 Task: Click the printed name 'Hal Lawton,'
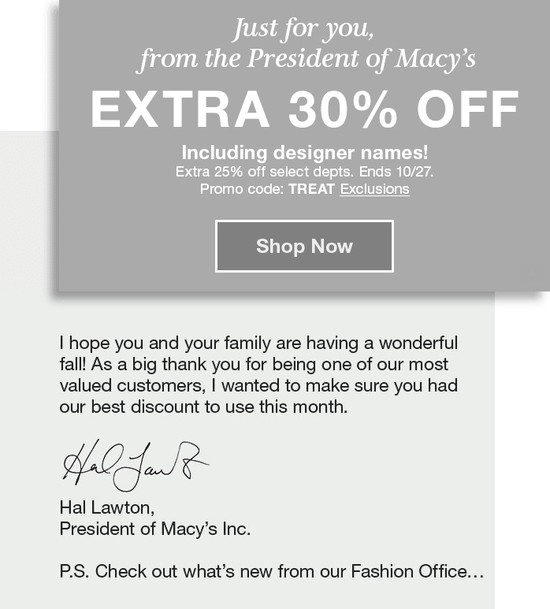click(107, 508)
